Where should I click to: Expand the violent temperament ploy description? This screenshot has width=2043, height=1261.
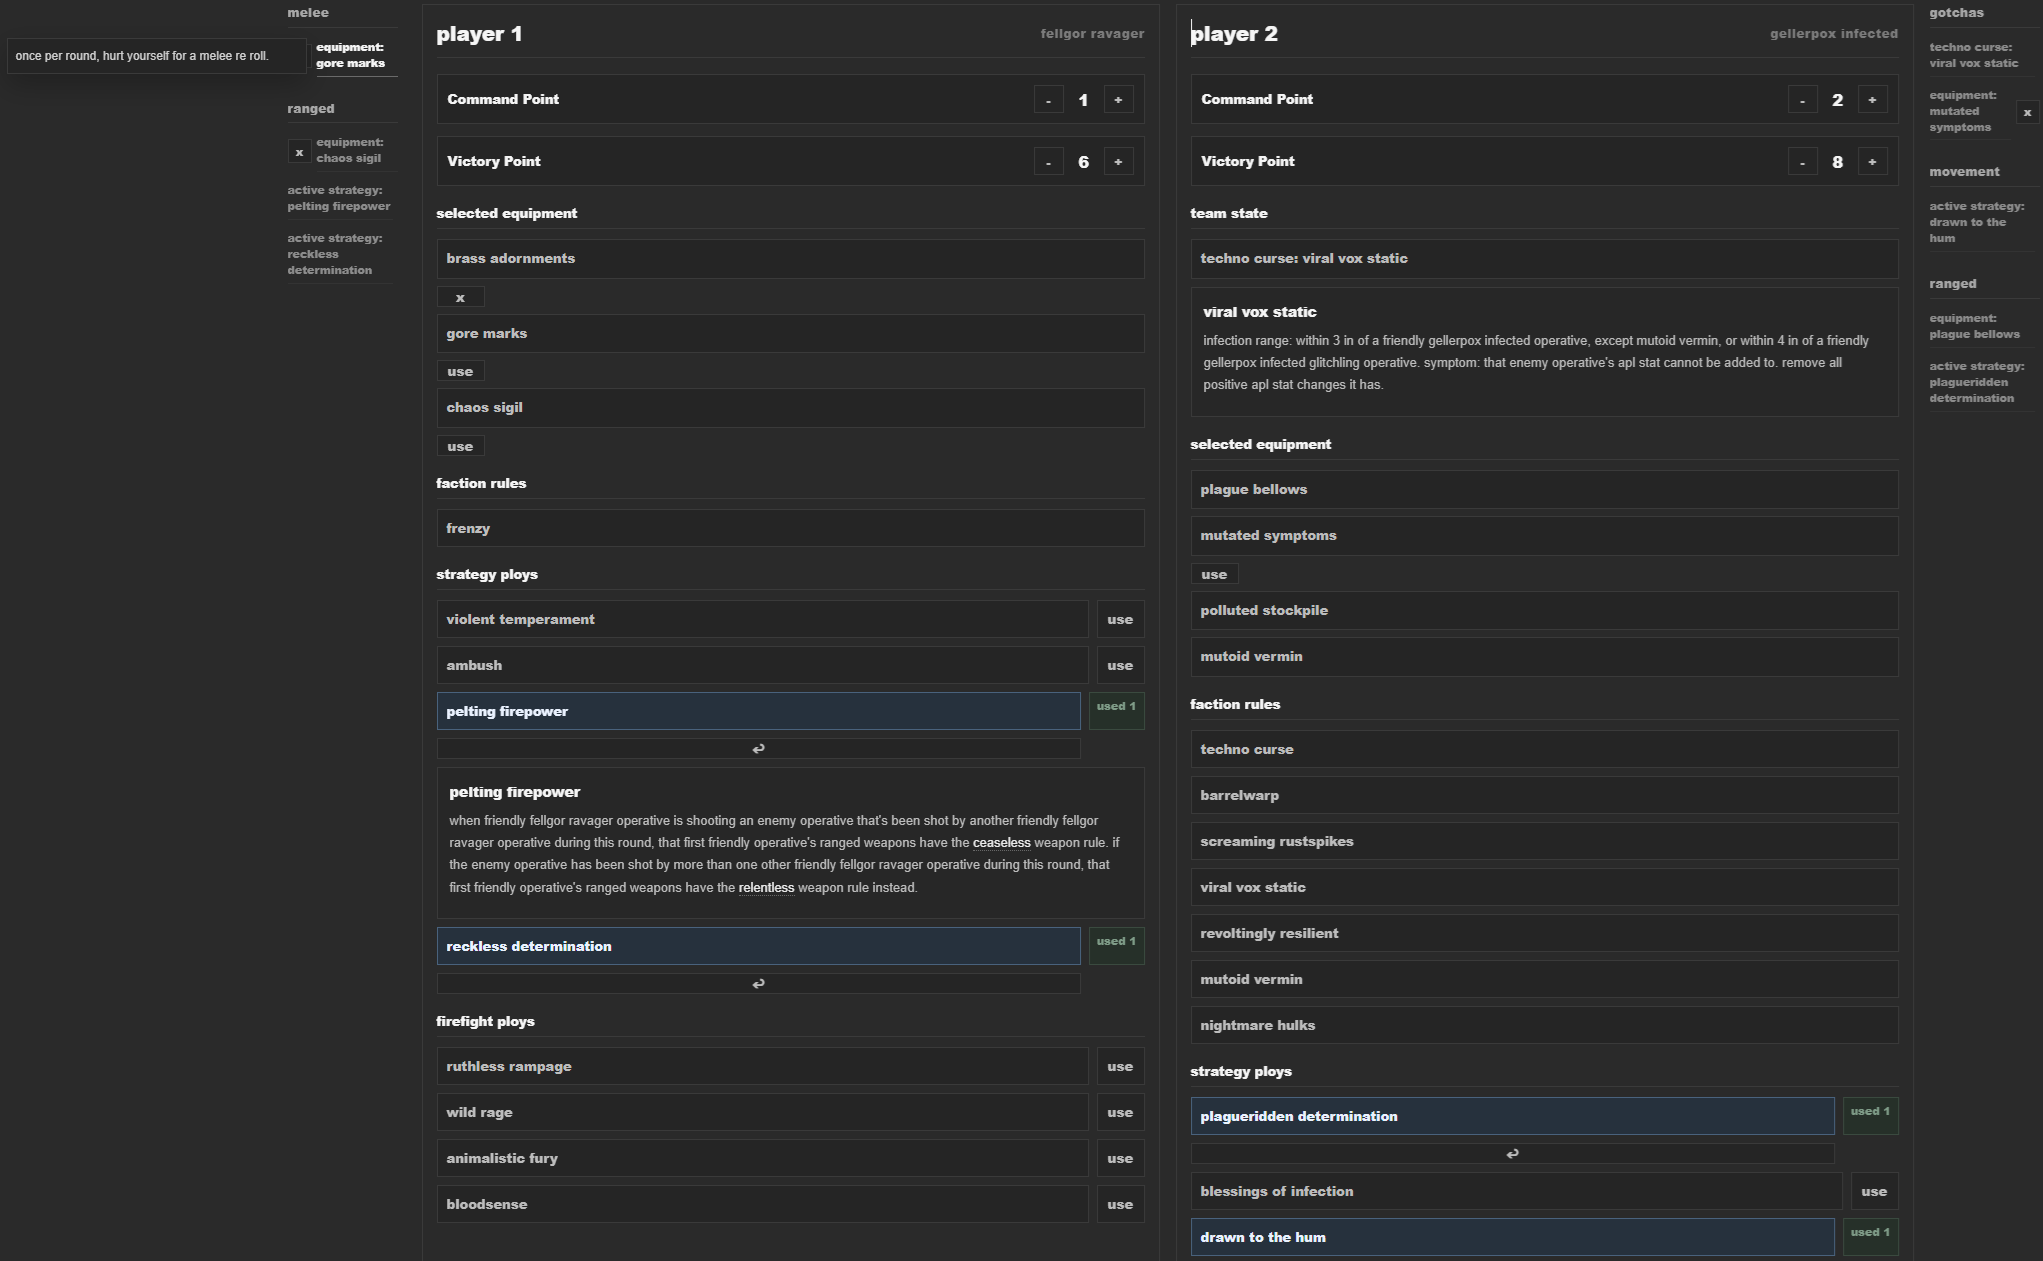pos(762,619)
